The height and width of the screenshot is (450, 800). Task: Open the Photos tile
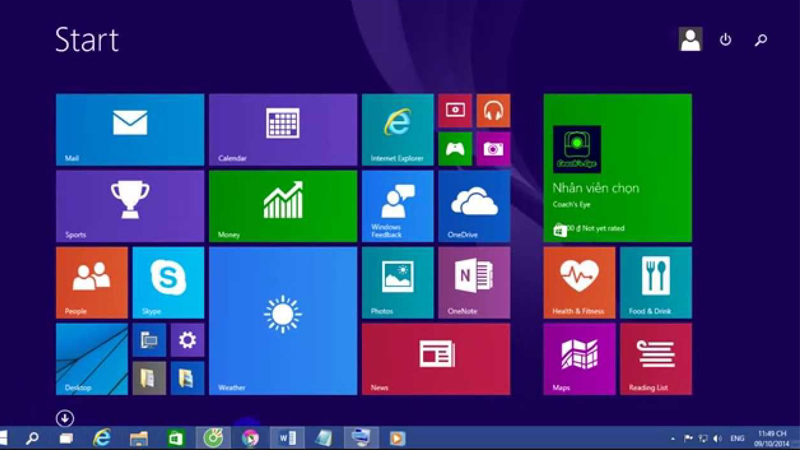pyautogui.click(x=398, y=283)
